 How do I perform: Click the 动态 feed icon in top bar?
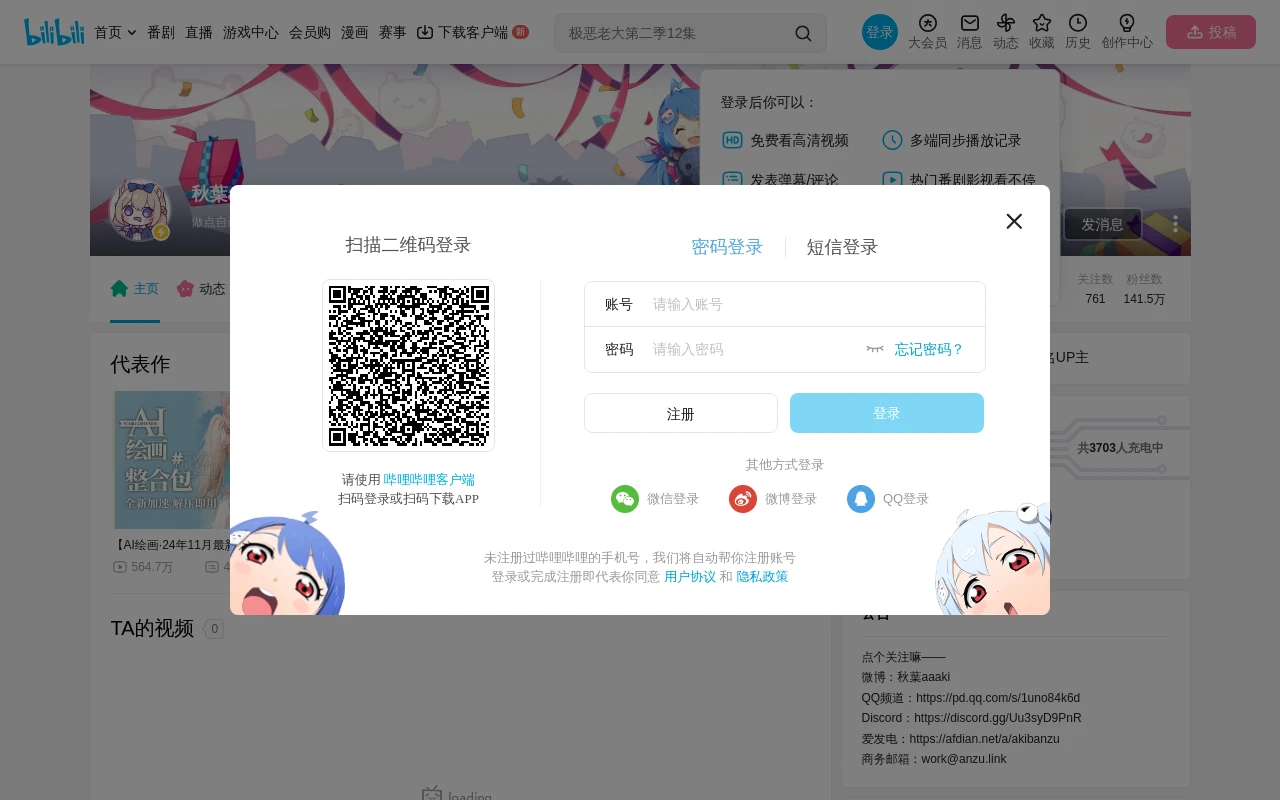coord(1005,31)
